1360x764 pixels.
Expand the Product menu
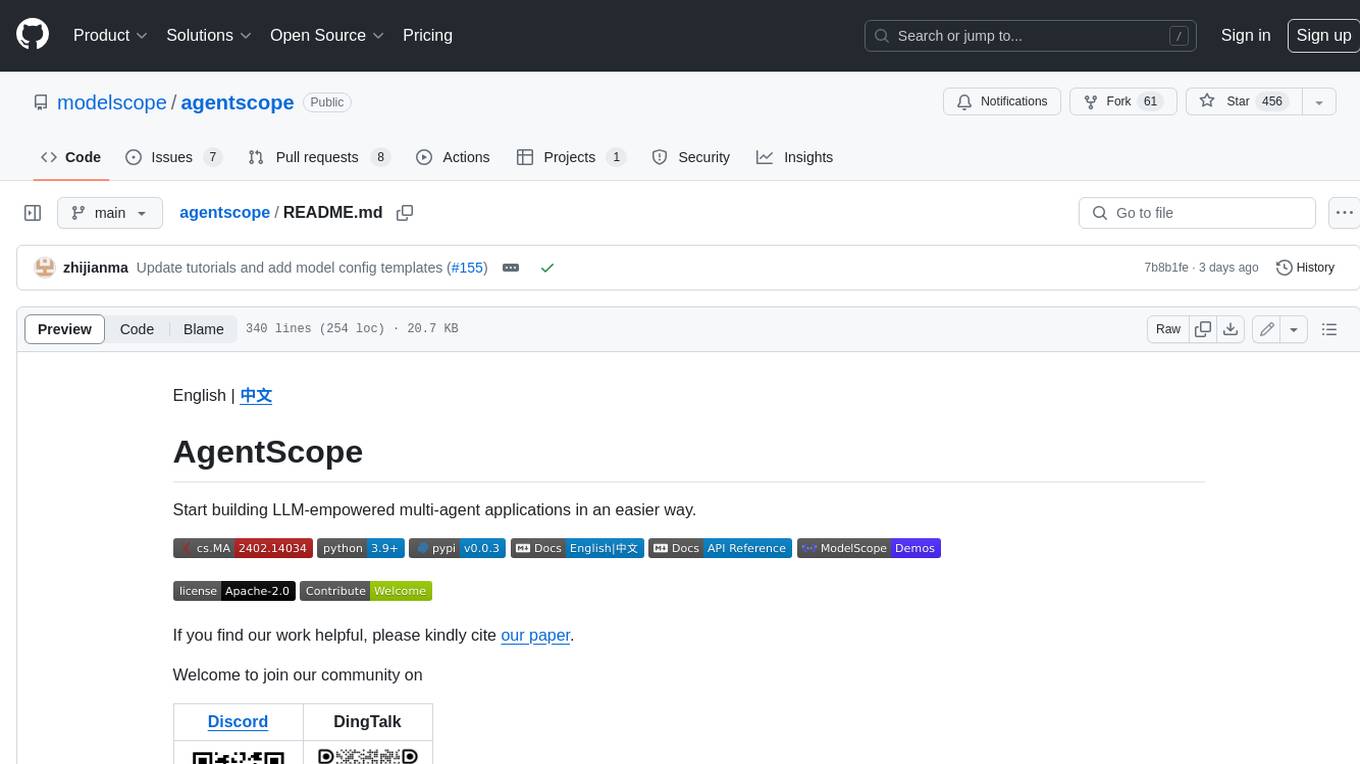point(110,35)
